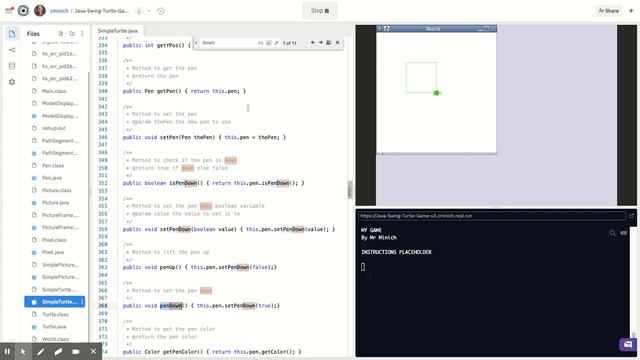This screenshot has width=640, height=360.
Task: Open Main.class in the file list
Action: pyautogui.click(x=54, y=91)
